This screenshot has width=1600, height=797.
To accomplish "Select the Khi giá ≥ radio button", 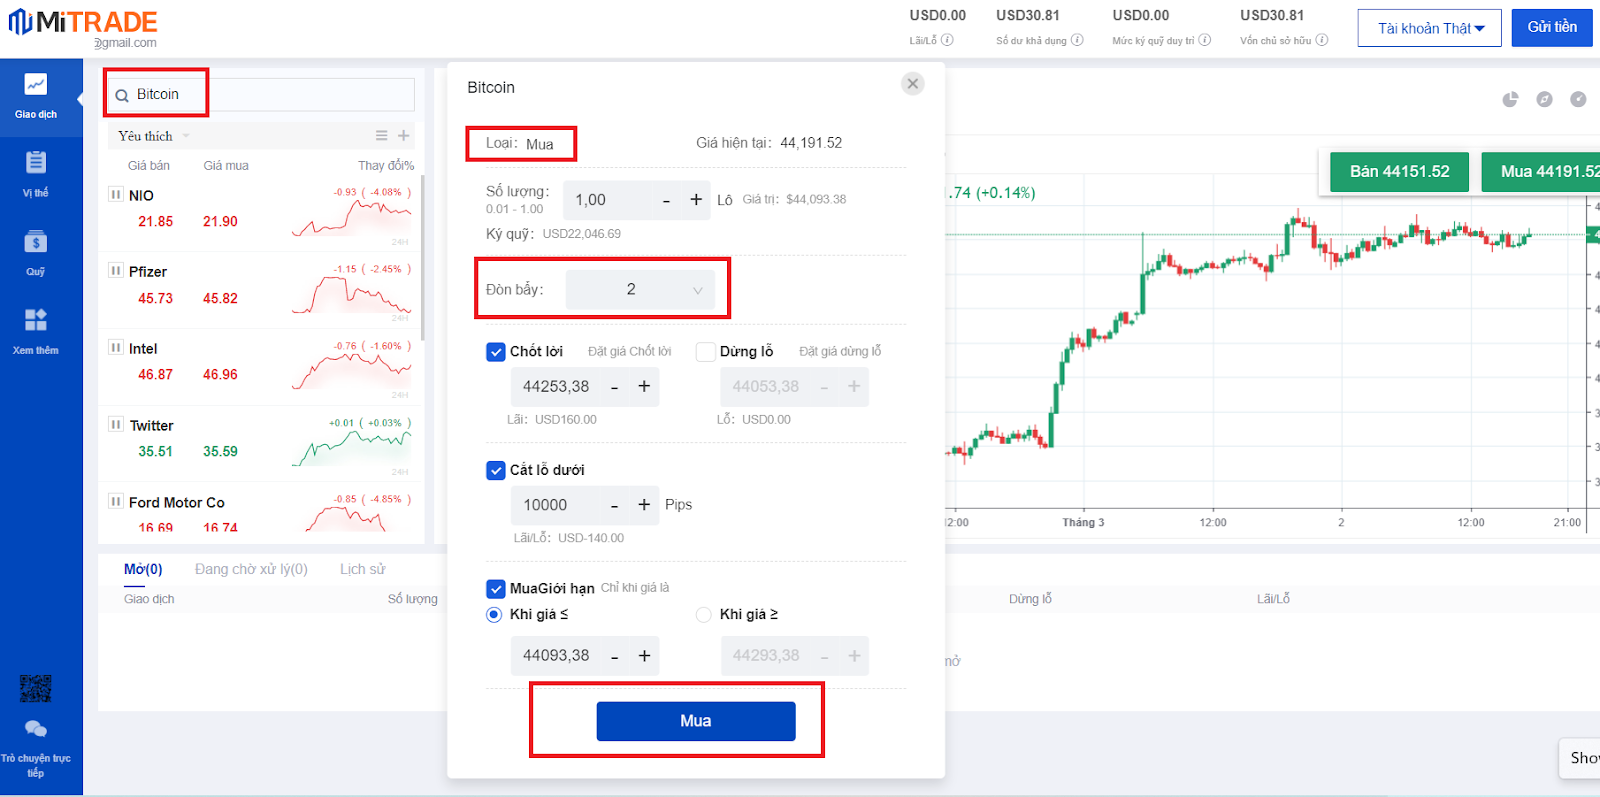I will [704, 615].
